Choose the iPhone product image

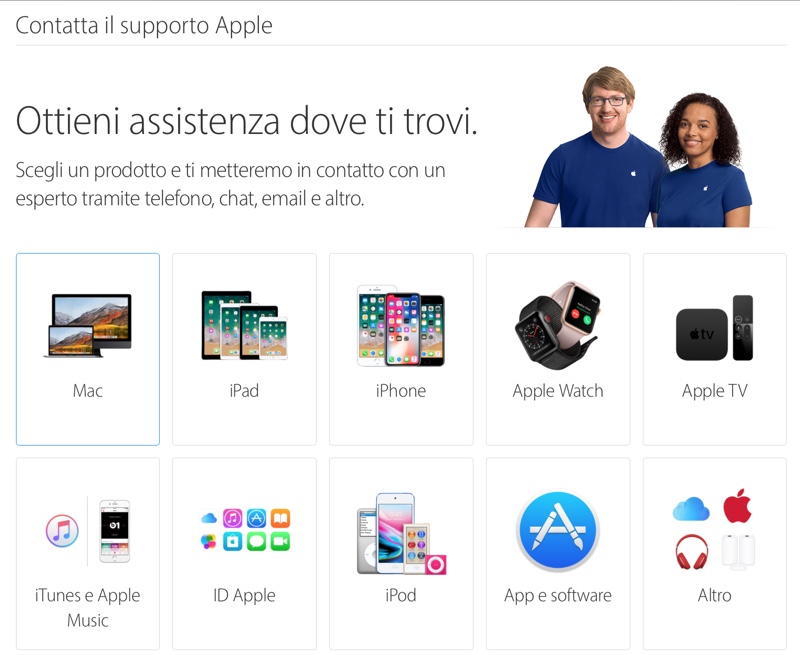point(401,325)
